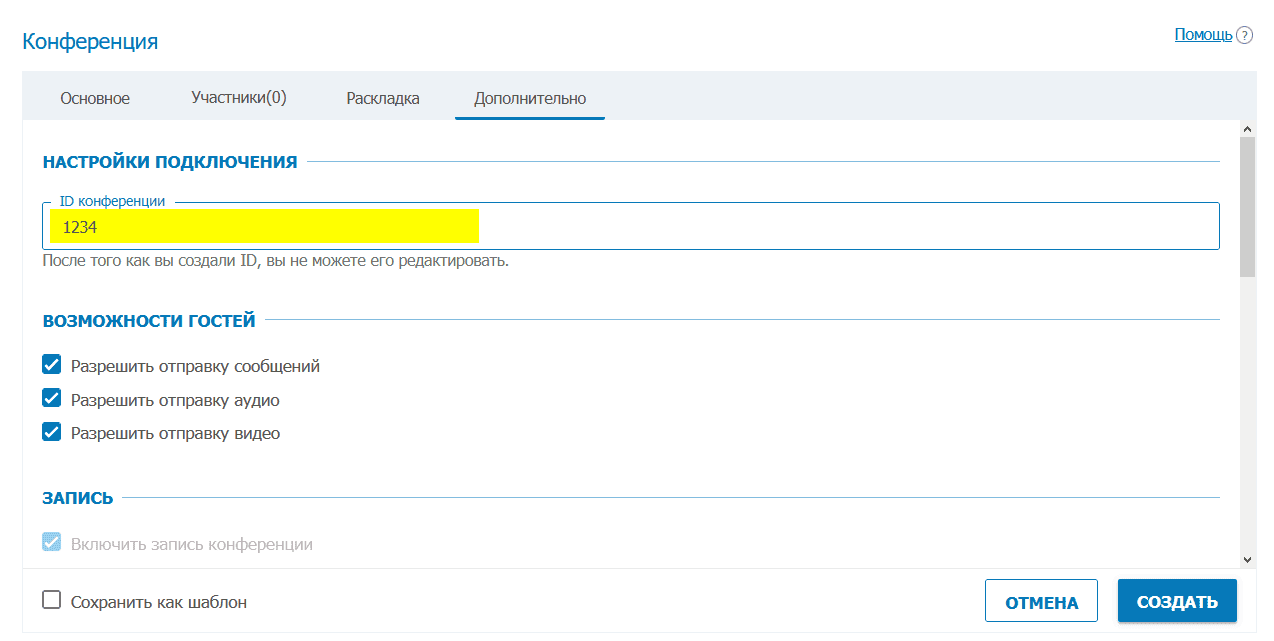1274x641 pixels.
Task: Open the help question mark icon
Action: click(1244, 35)
